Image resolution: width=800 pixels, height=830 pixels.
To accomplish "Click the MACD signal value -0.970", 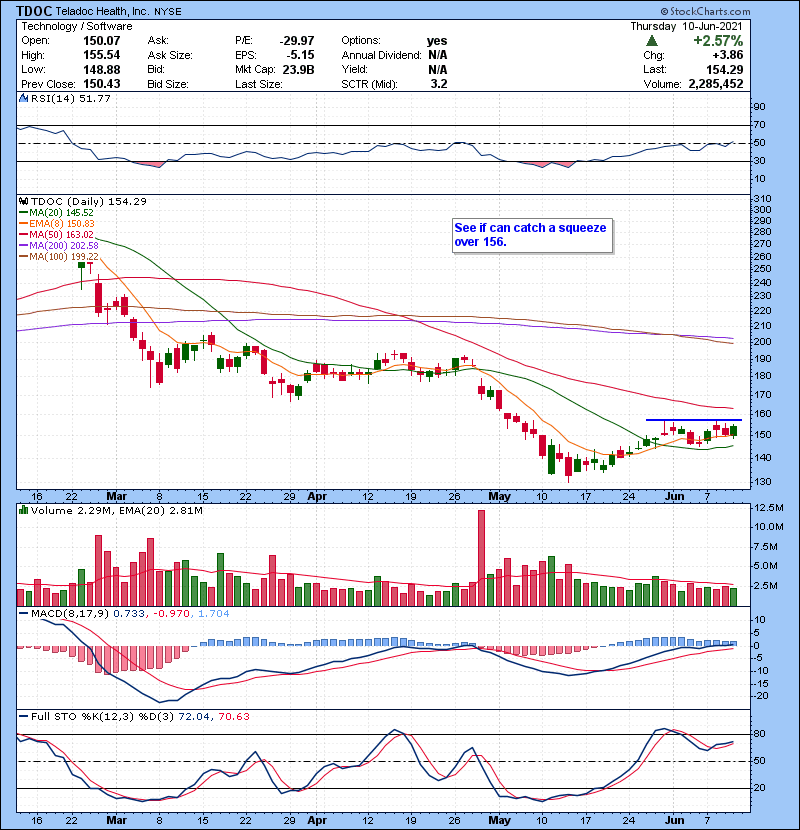I will click(172, 614).
